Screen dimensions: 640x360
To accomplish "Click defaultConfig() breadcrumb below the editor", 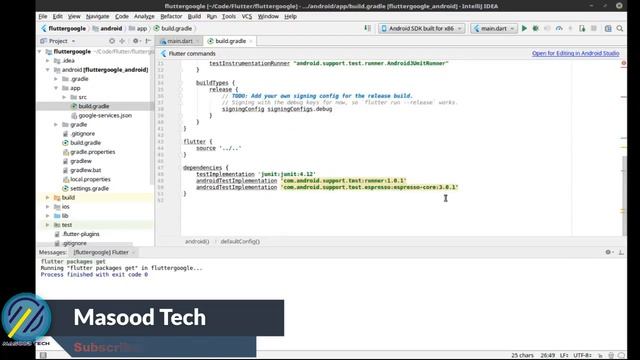I will 240,241.
